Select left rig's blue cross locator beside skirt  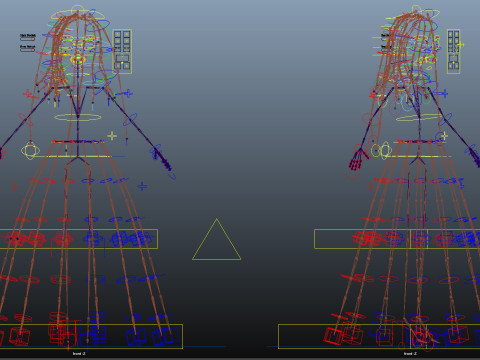pos(142,186)
